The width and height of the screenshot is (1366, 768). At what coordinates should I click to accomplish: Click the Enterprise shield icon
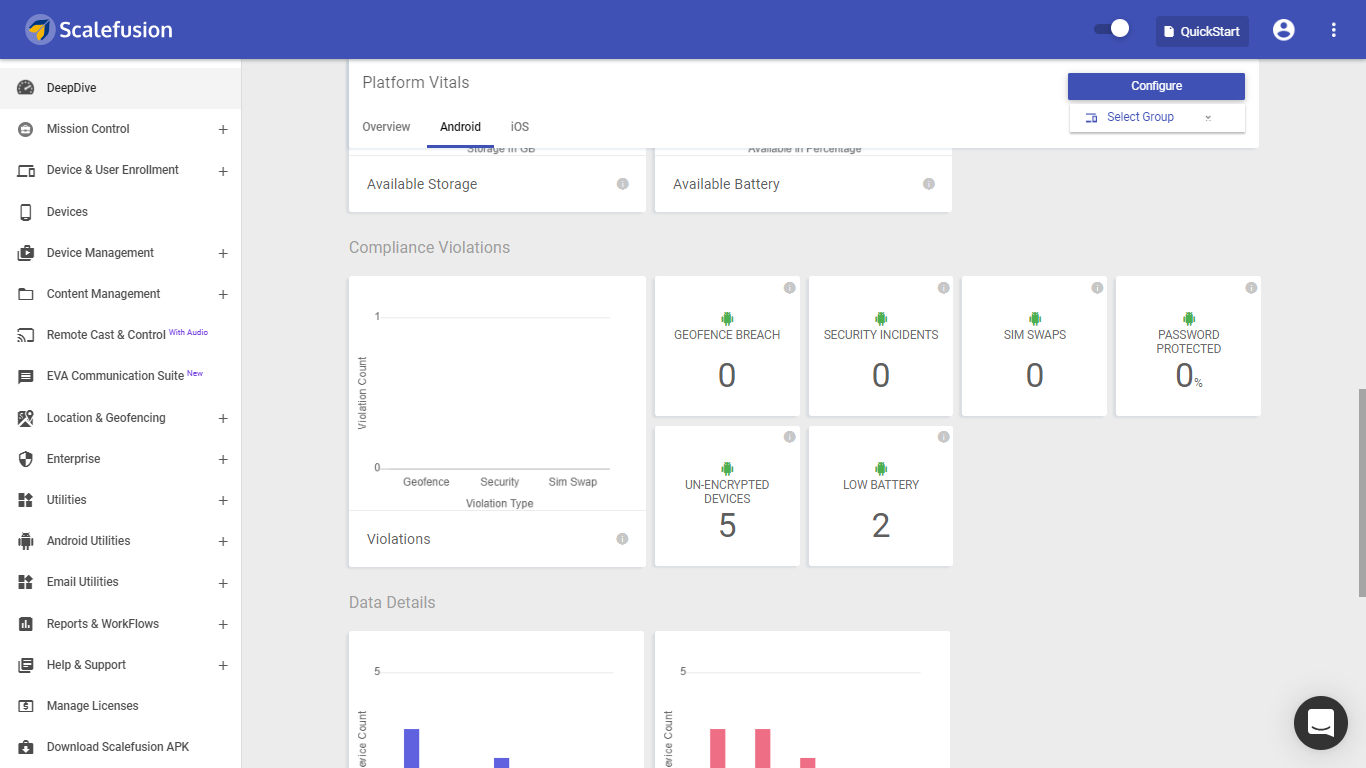pyautogui.click(x=26, y=459)
